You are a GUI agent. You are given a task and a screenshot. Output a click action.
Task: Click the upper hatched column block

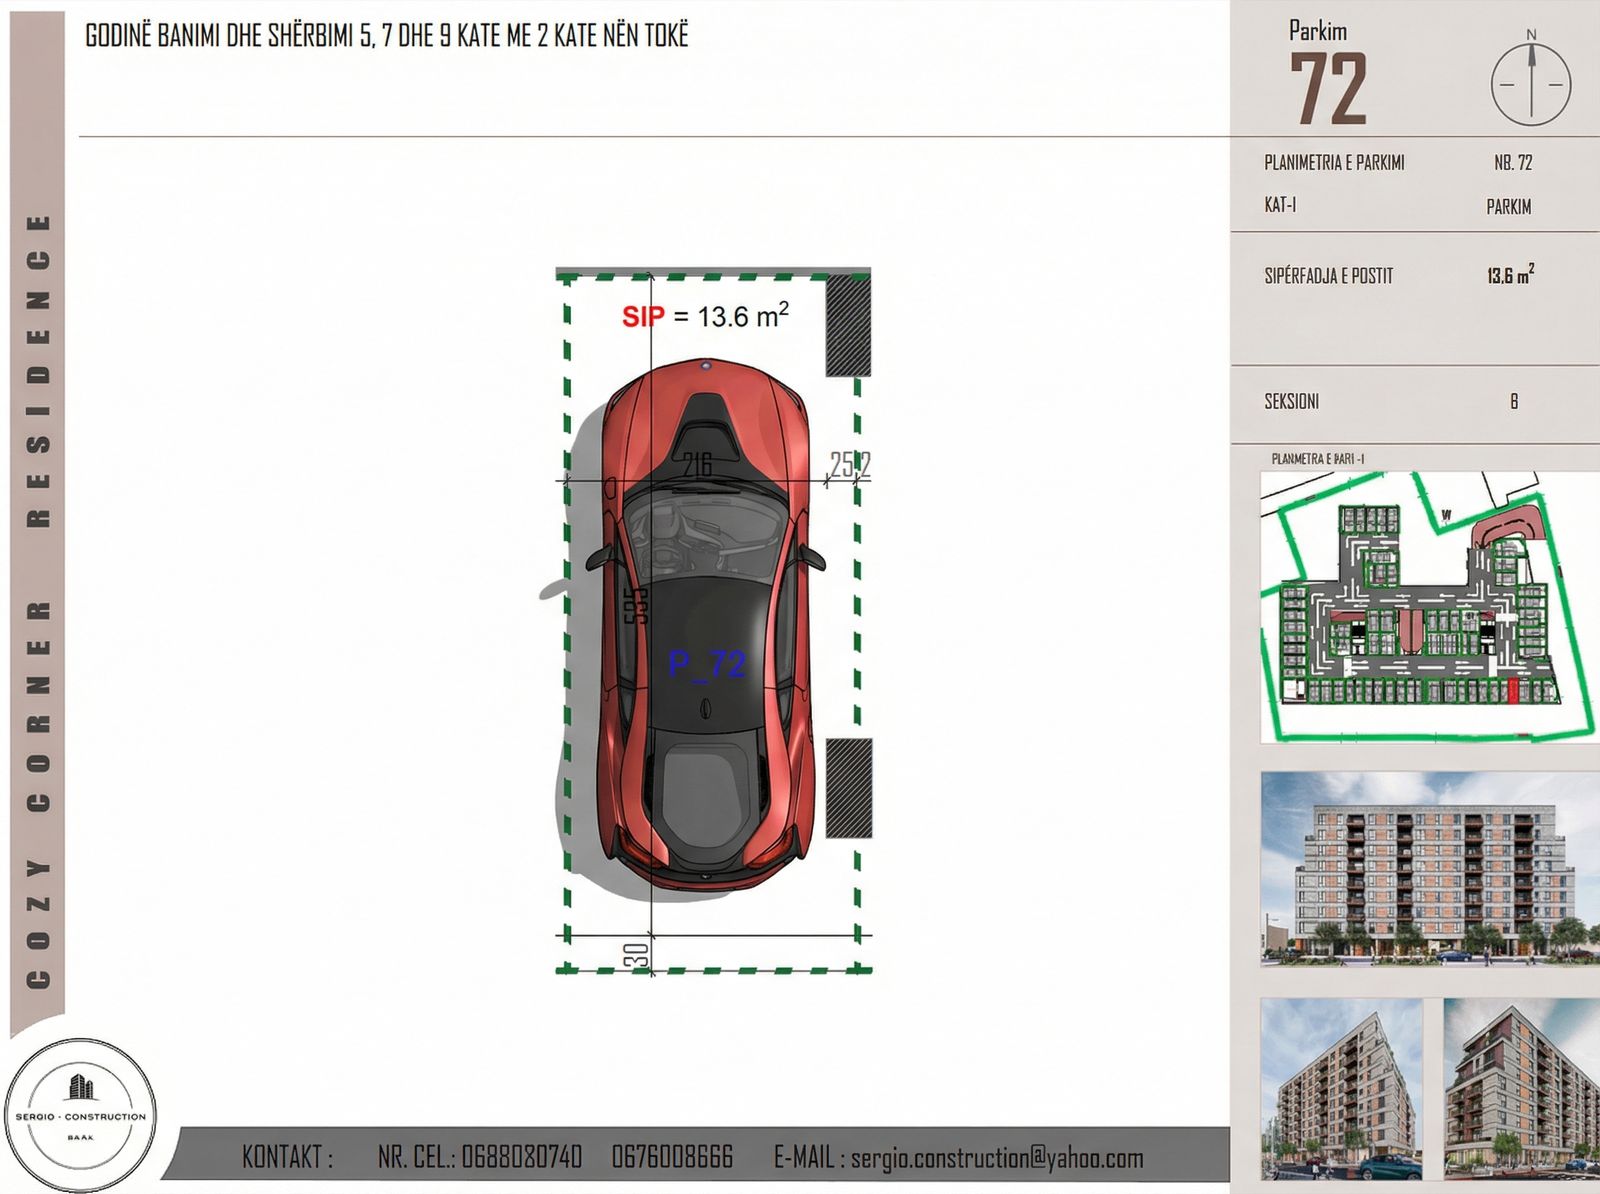pyautogui.click(x=848, y=325)
